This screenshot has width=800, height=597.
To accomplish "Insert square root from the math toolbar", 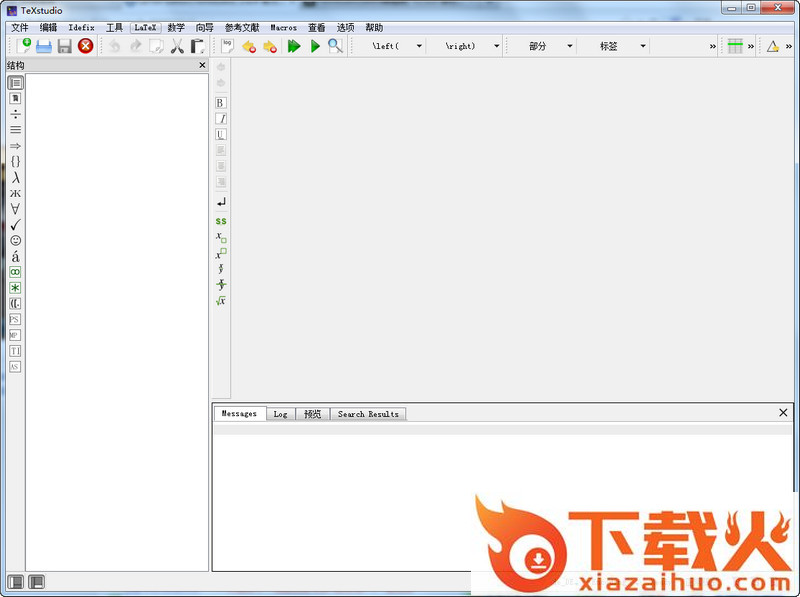I will [221, 301].
